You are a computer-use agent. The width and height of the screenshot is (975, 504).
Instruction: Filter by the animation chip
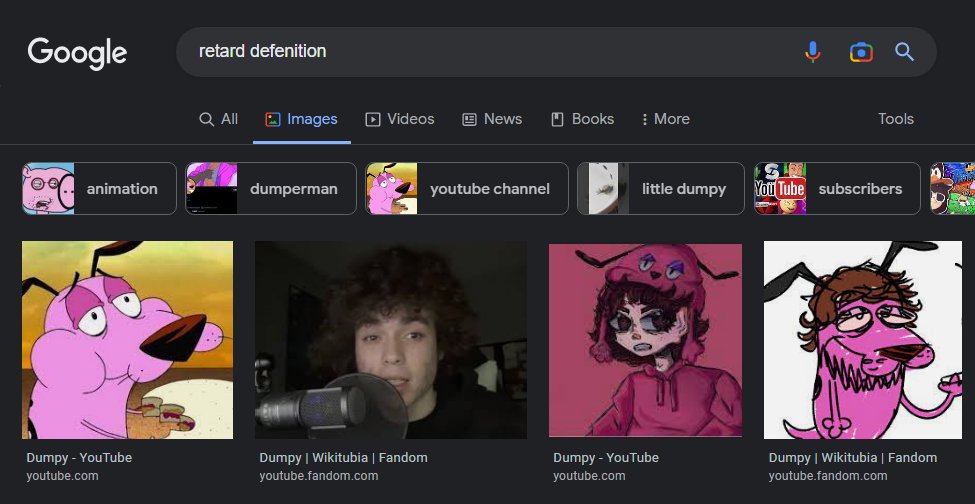pyautogui.click(x=99, y=188)
